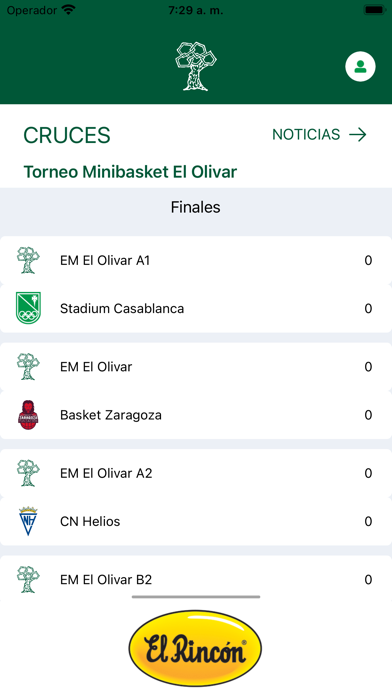Select the Basket Zaragoza row
This screenshot has width=392, height=696.
(196, 415)
